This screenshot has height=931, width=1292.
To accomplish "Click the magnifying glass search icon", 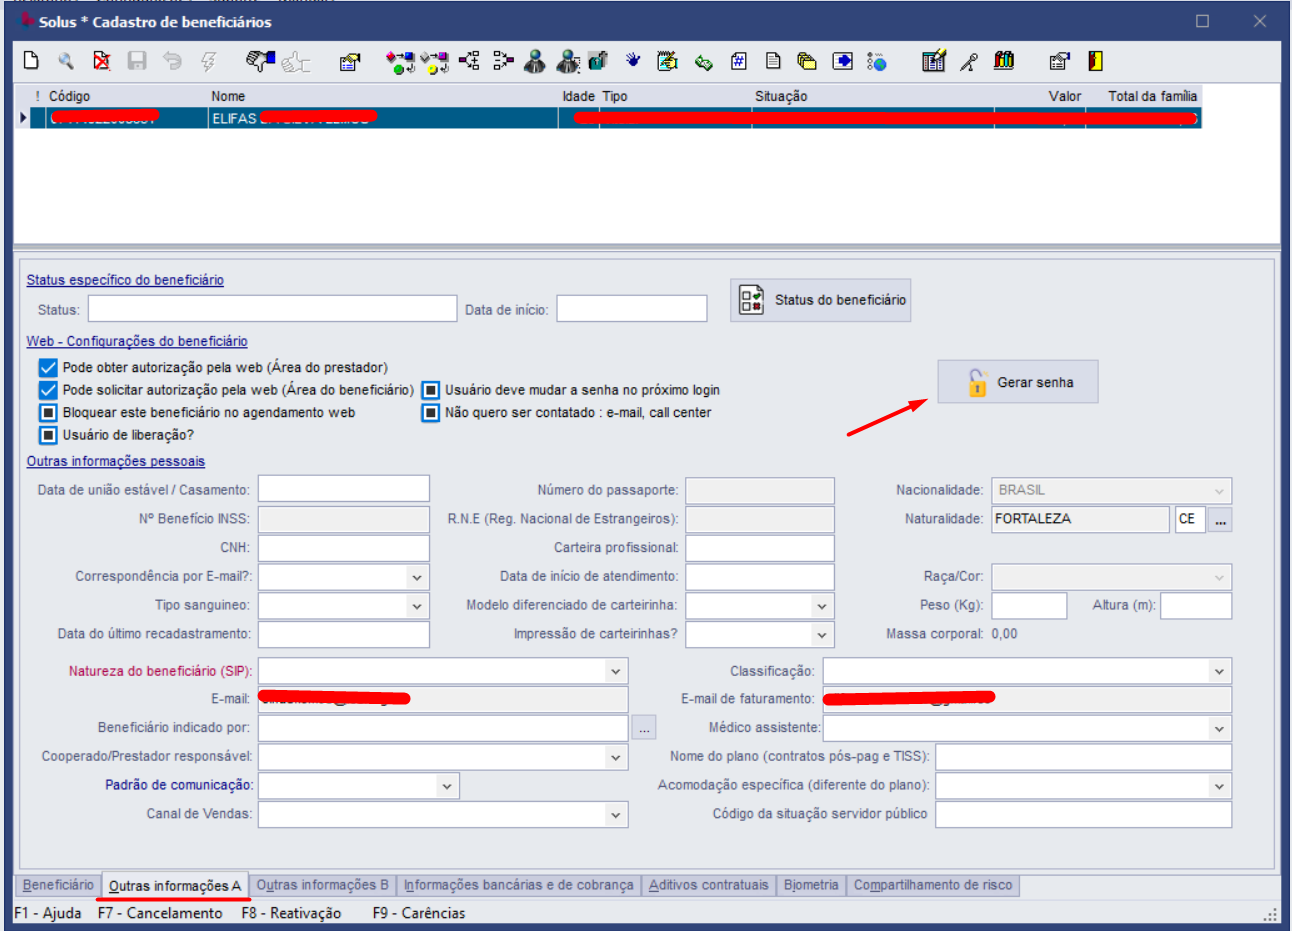I will click(x=66, y=61).
